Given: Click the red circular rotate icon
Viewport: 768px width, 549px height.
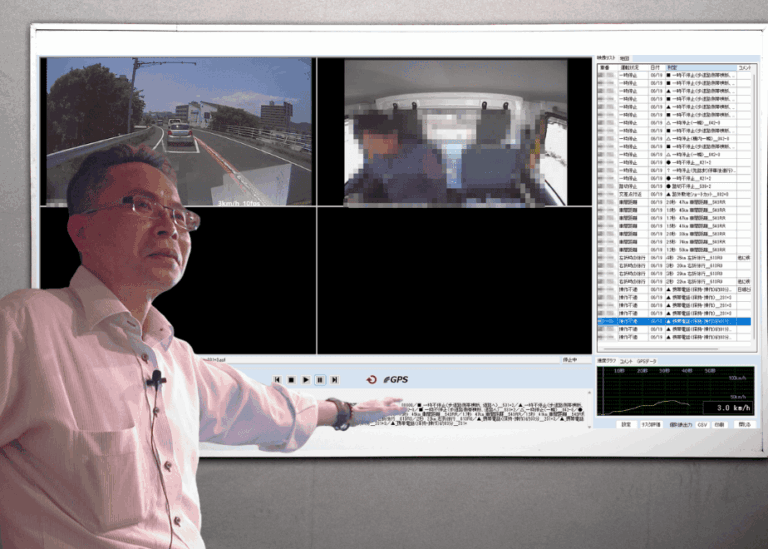Looking at the screenshot, I should [372, 380].
